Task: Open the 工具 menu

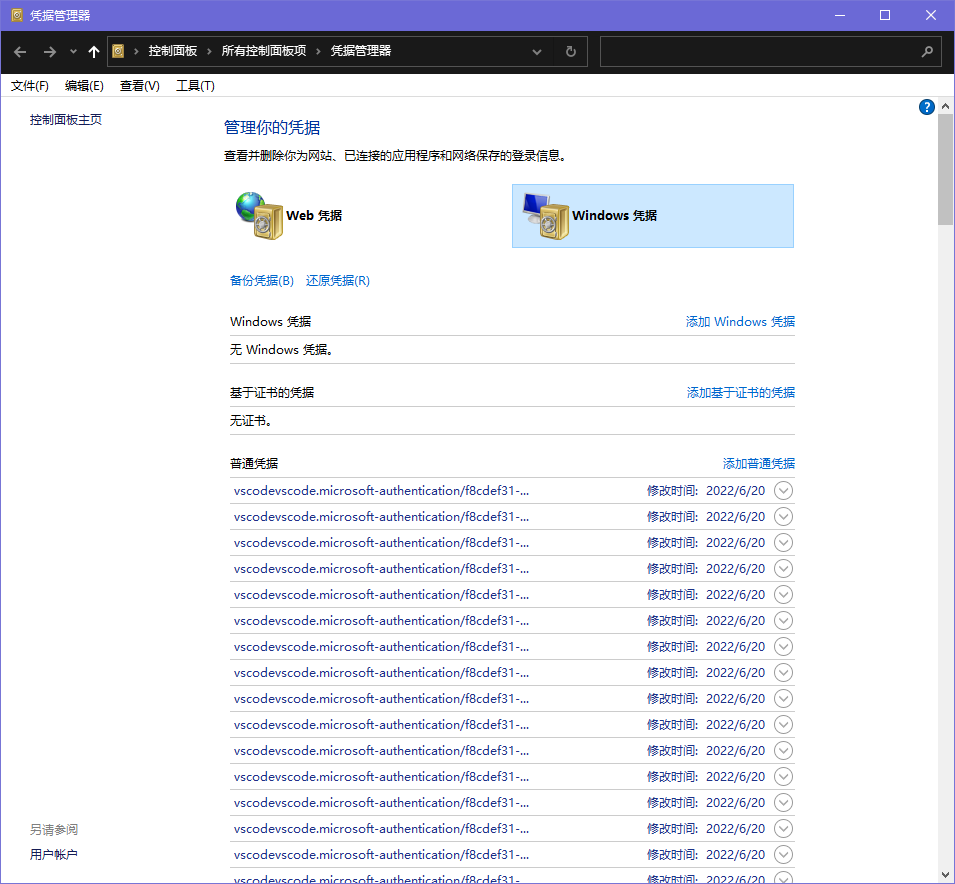Action: coord(195,86)
